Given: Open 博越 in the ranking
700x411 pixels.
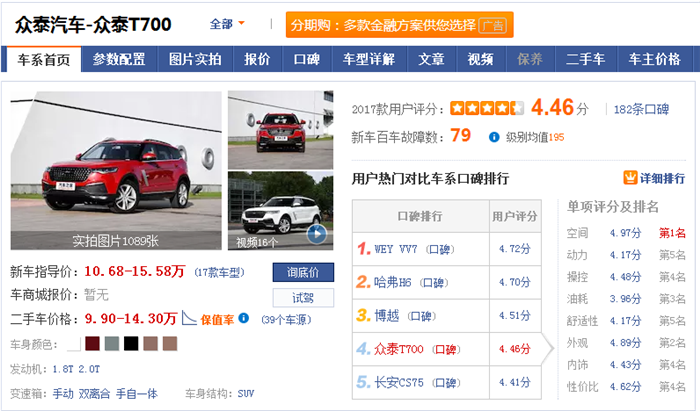Looking at the screenshot, I should [386, 316].
